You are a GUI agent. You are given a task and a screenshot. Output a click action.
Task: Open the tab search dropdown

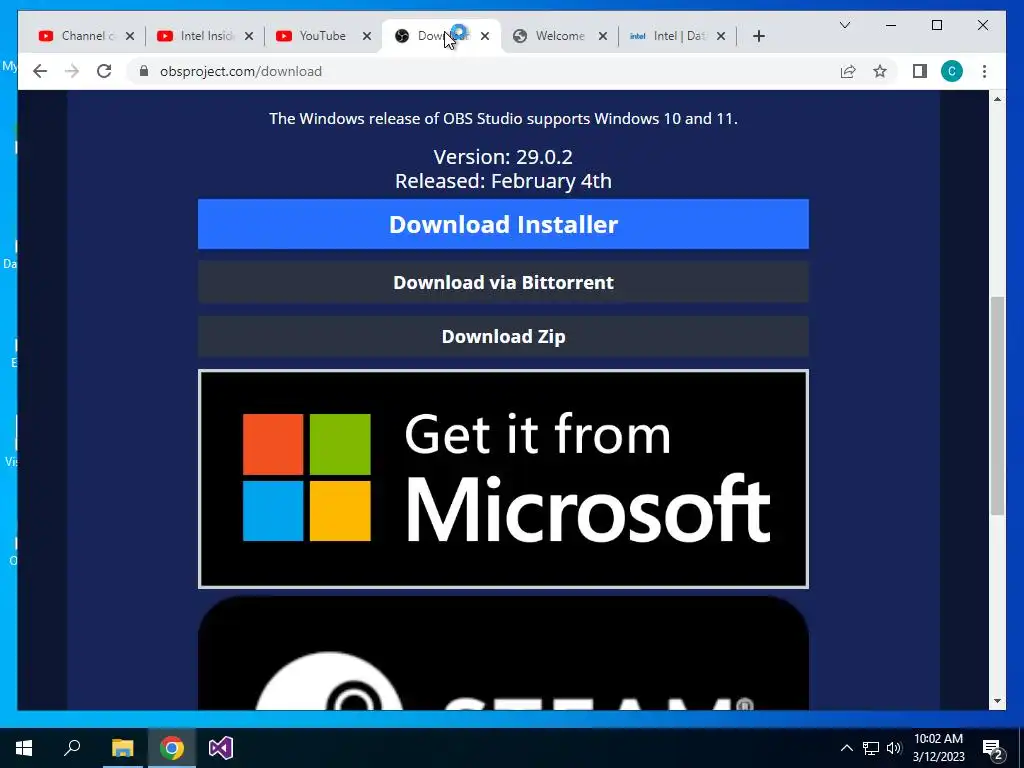point(844,25)
